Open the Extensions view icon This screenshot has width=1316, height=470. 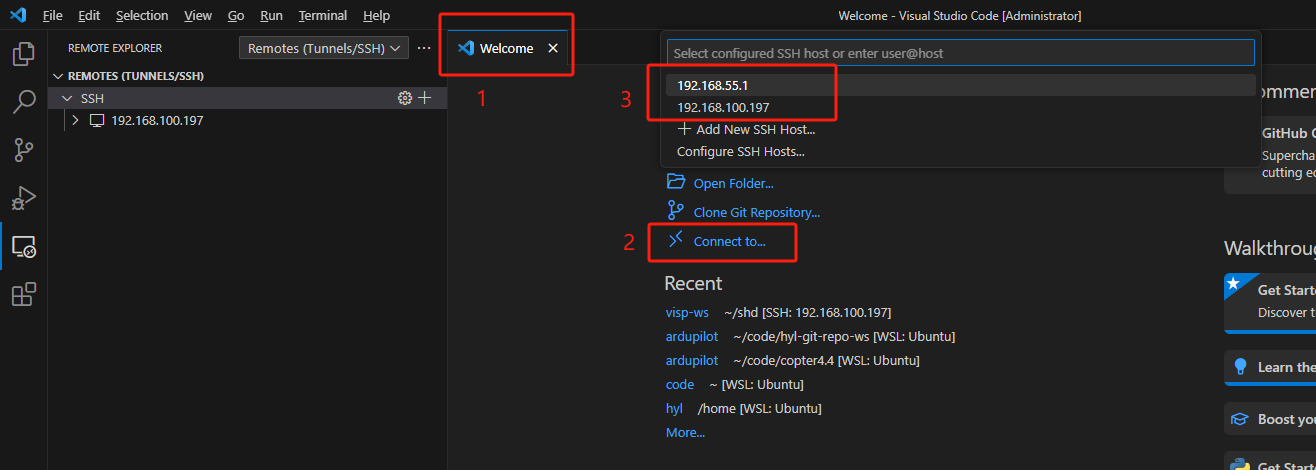23,294
